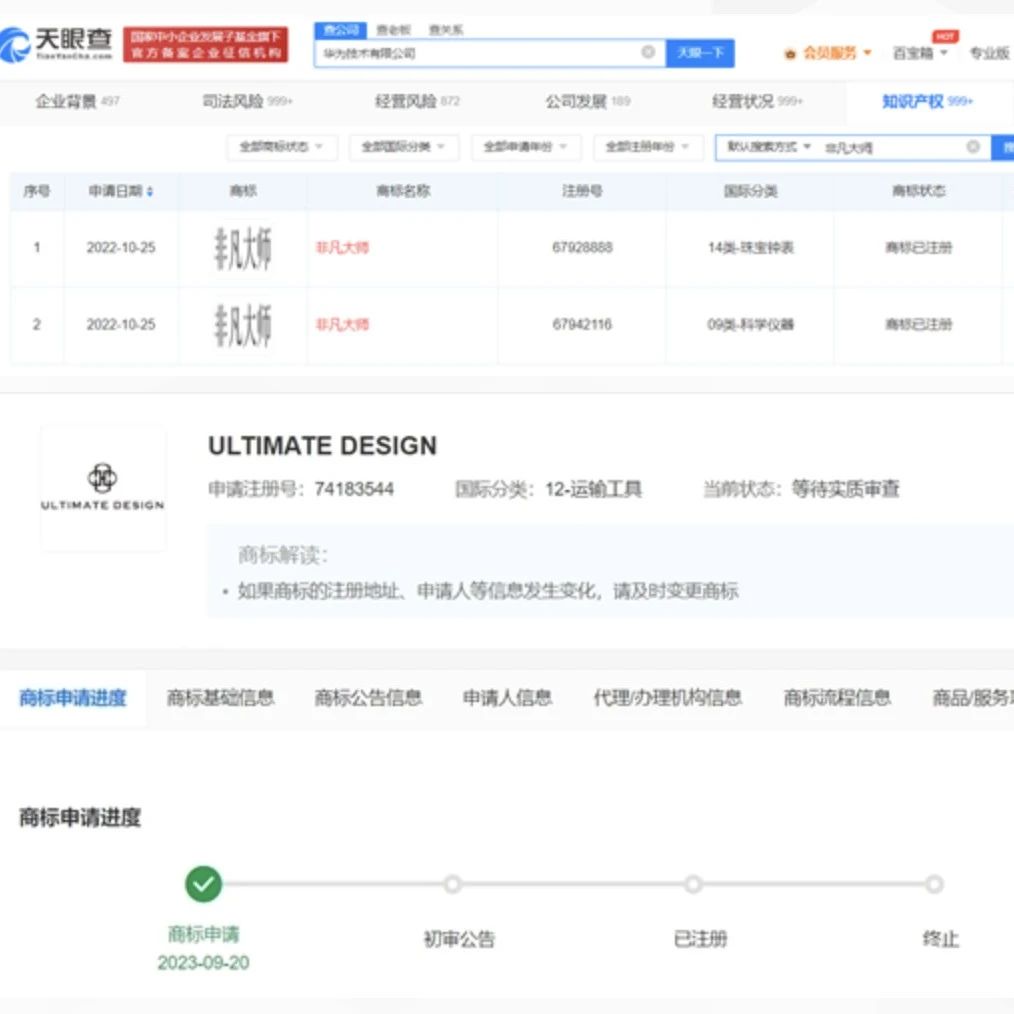
Task: Select the 代理/办理机构信息 tab
Action: (x=668, y=698)
